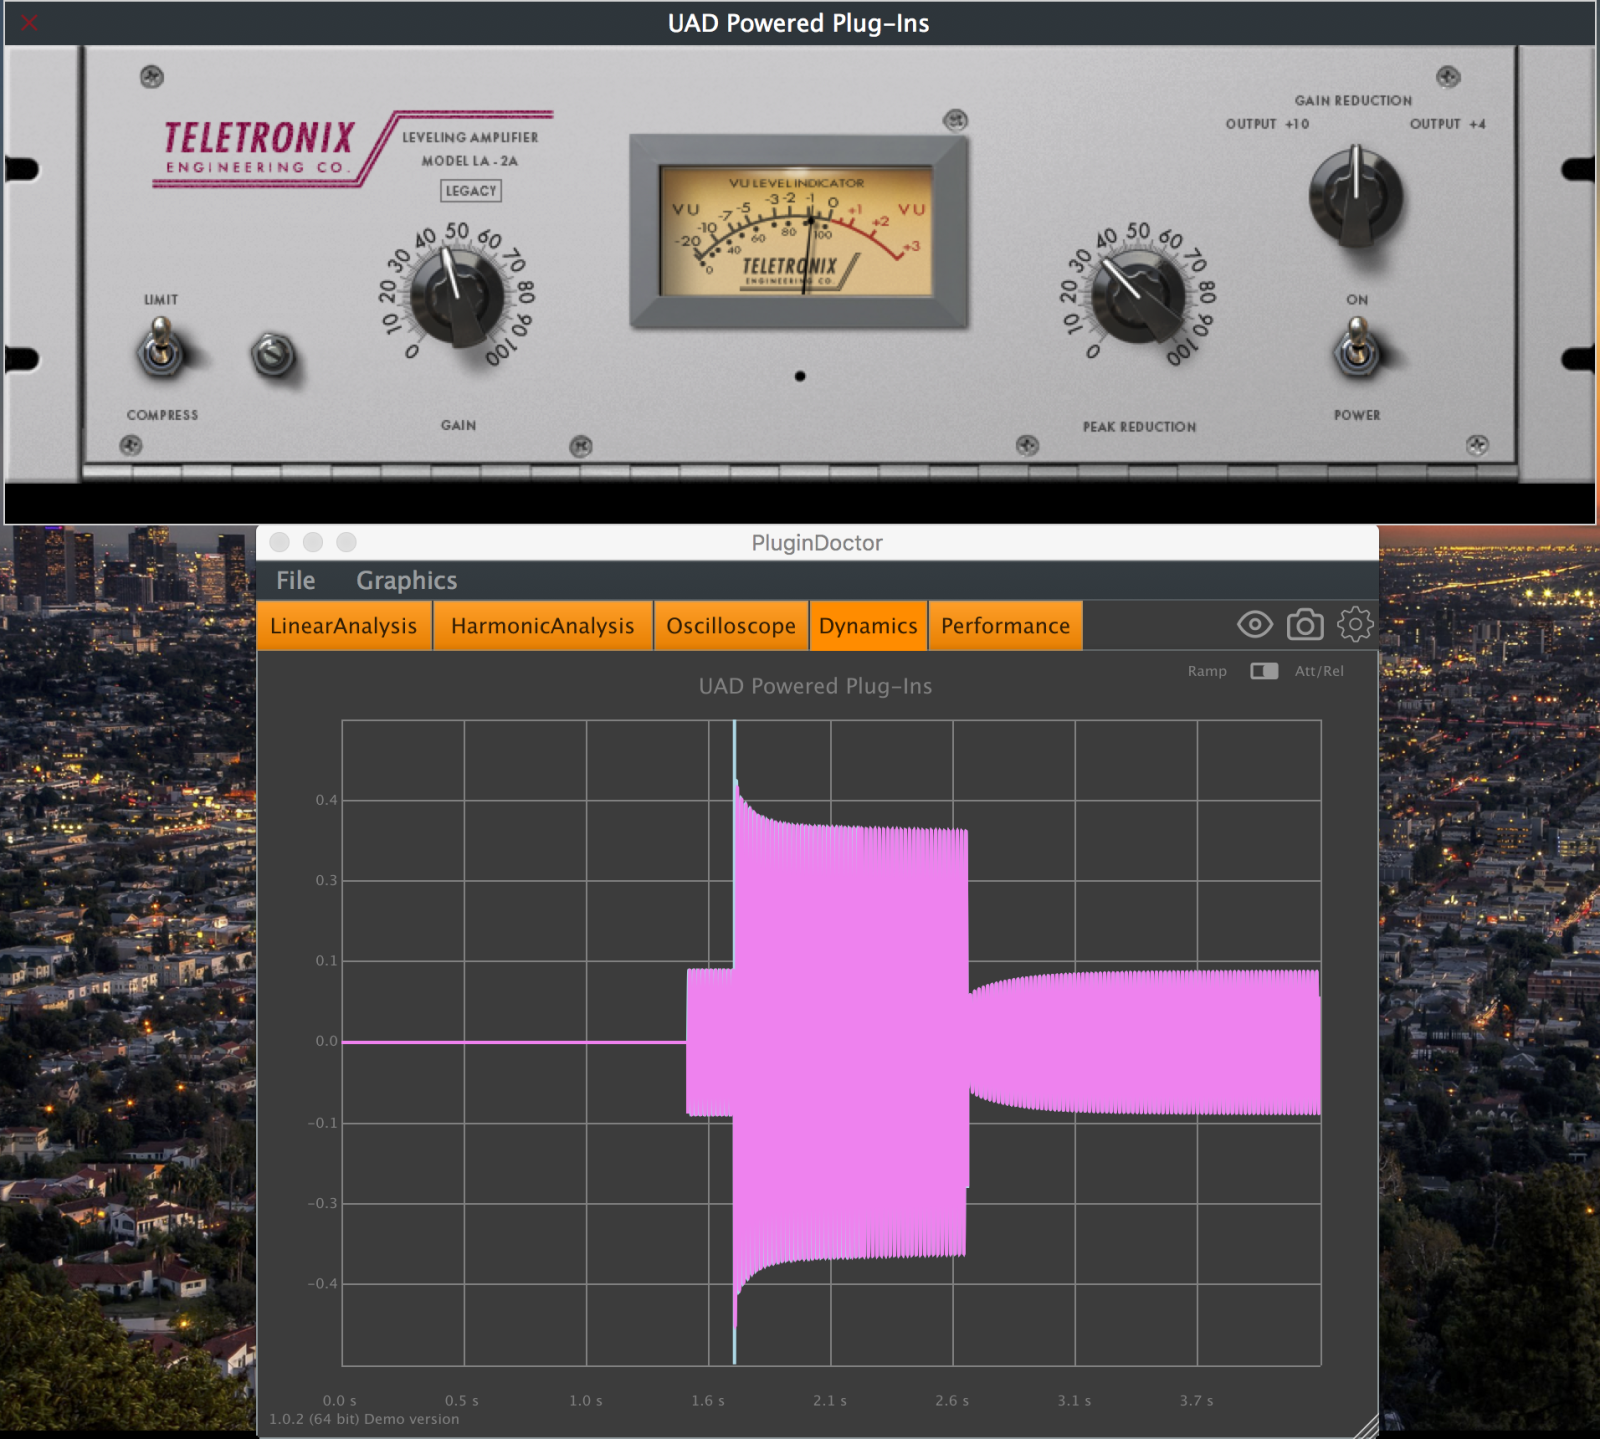Click the "PEAK REDUCTION" label
The image size is (1600, 1439).
pos(1139,427)
